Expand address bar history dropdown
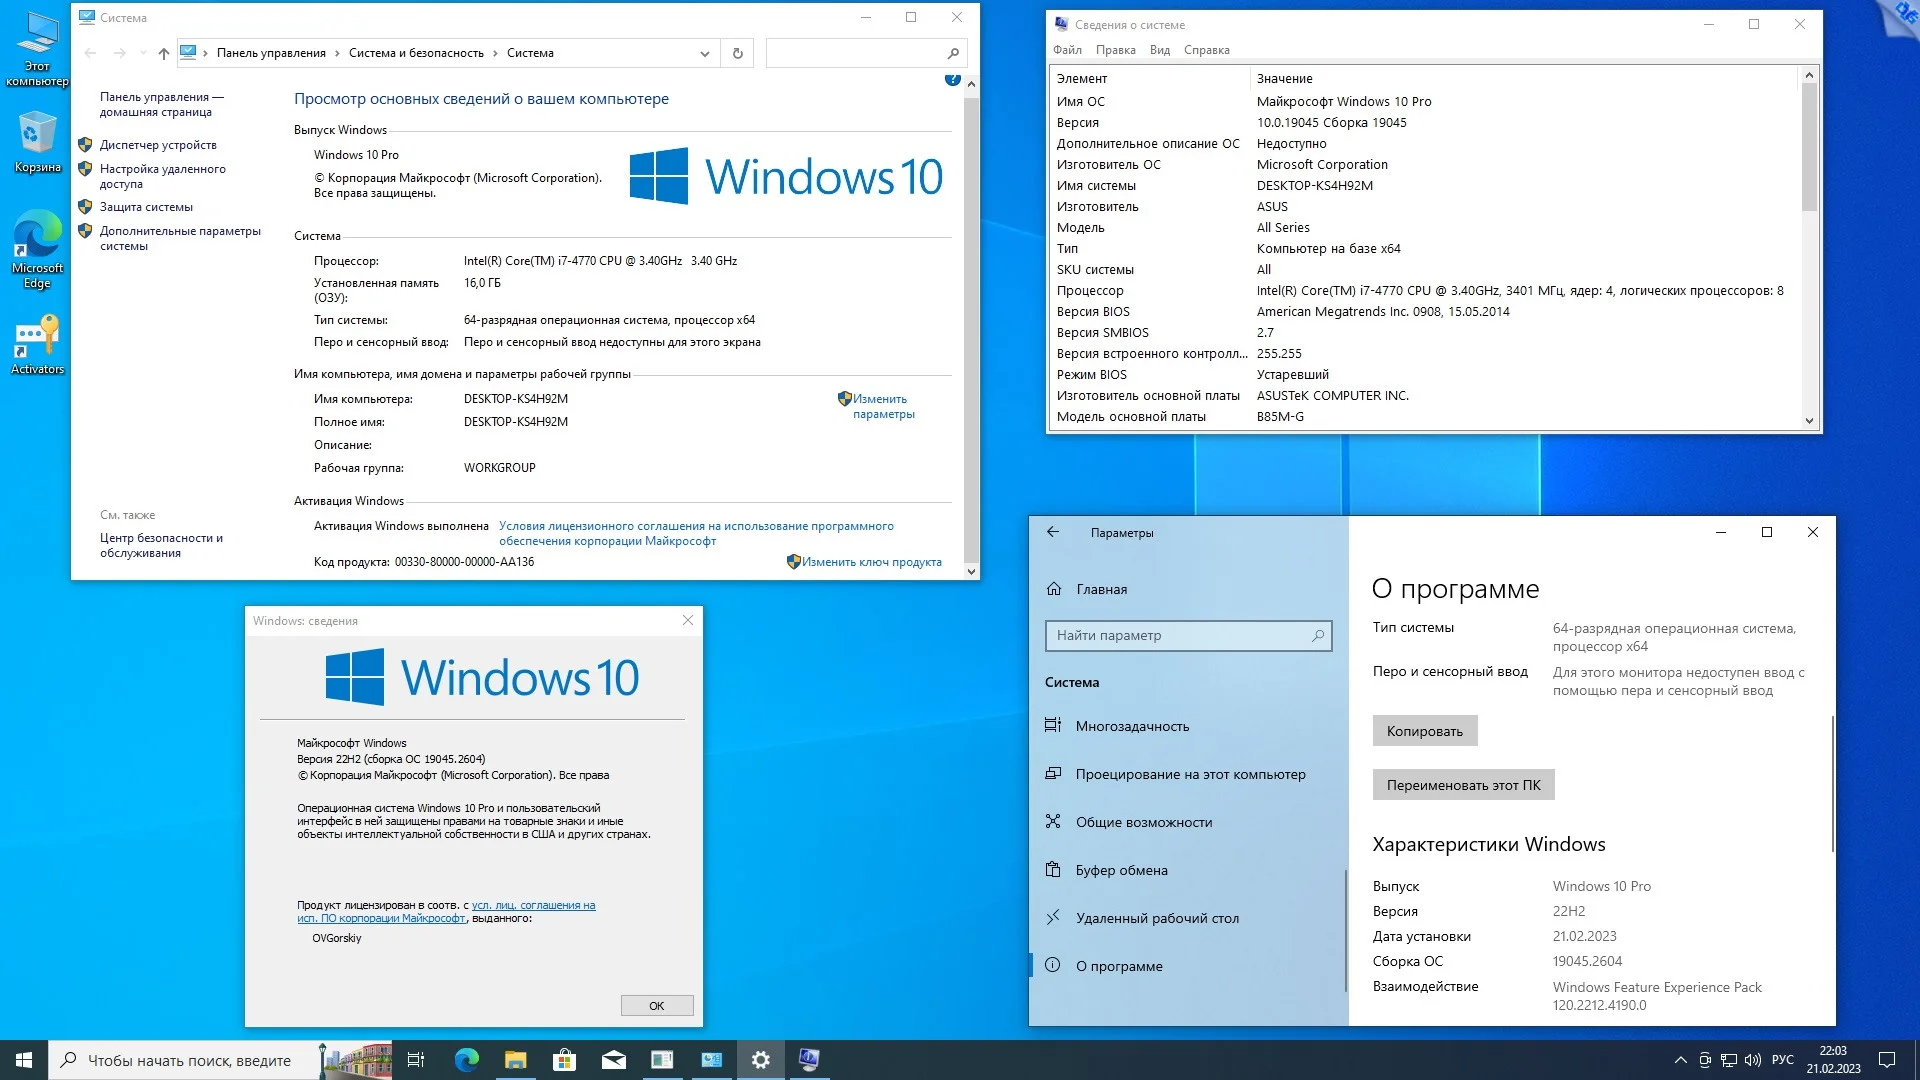 [x=704, y=53]
